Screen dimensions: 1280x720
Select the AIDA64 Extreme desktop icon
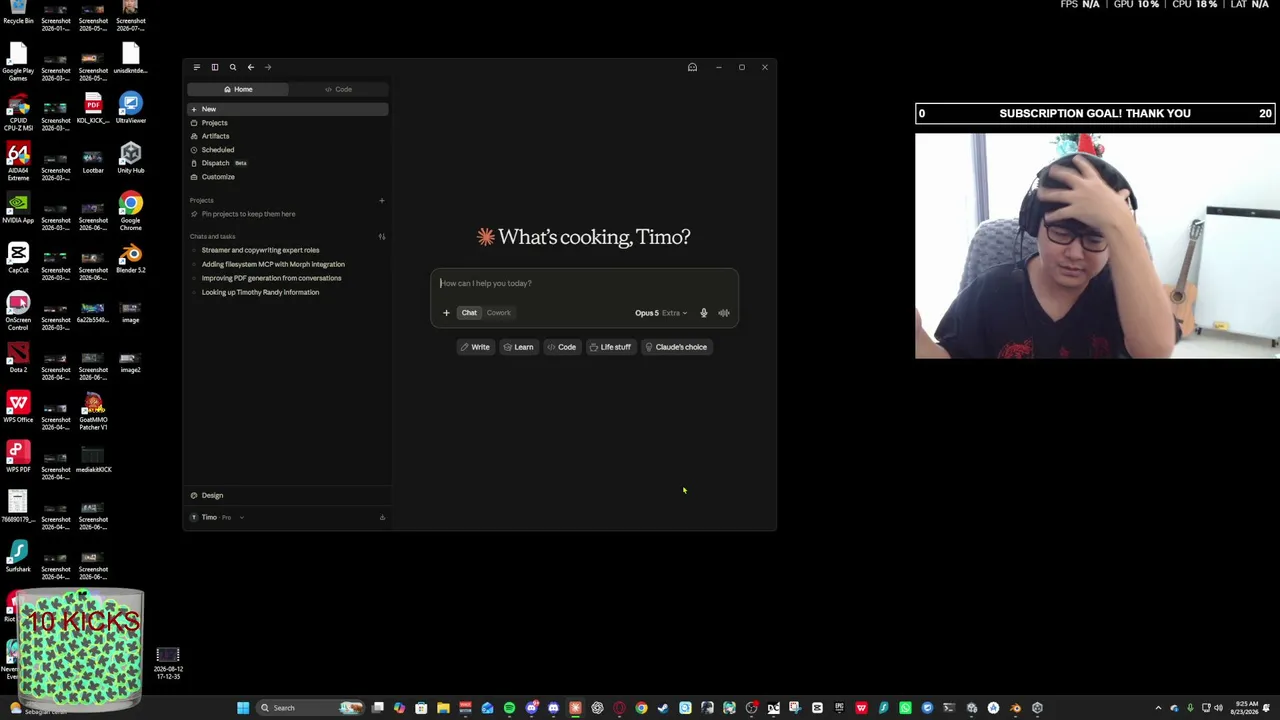pos(18,162)
